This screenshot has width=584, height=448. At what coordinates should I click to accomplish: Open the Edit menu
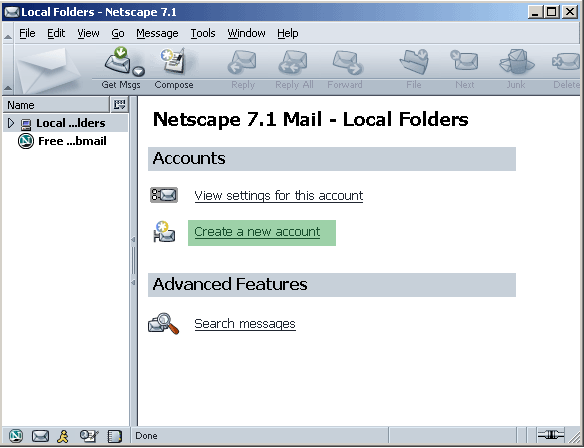tap(56, 33)
